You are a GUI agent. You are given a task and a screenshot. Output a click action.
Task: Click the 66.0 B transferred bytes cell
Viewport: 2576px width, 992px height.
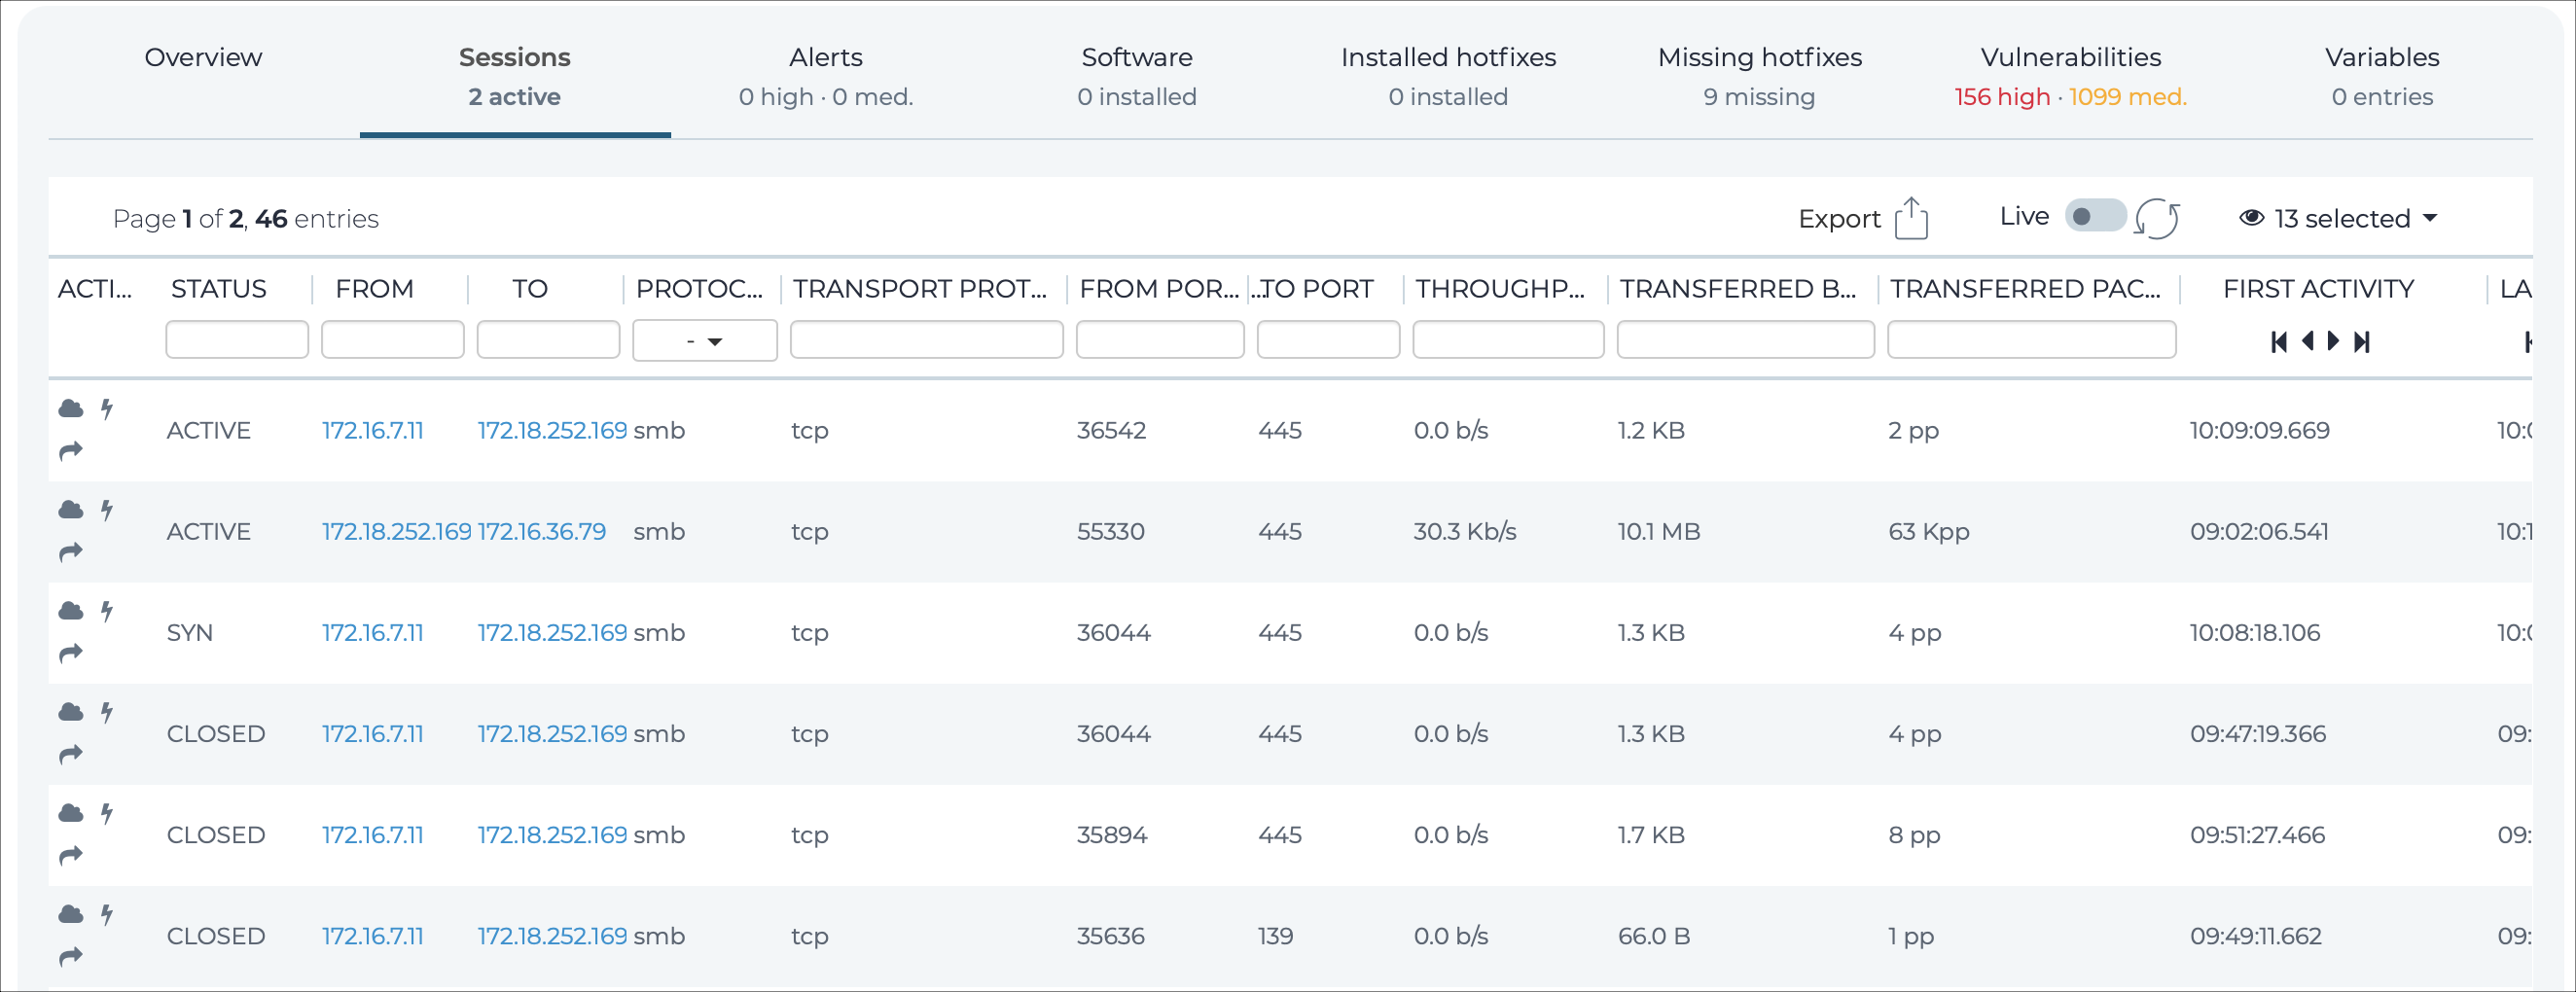coord(1654,935)
